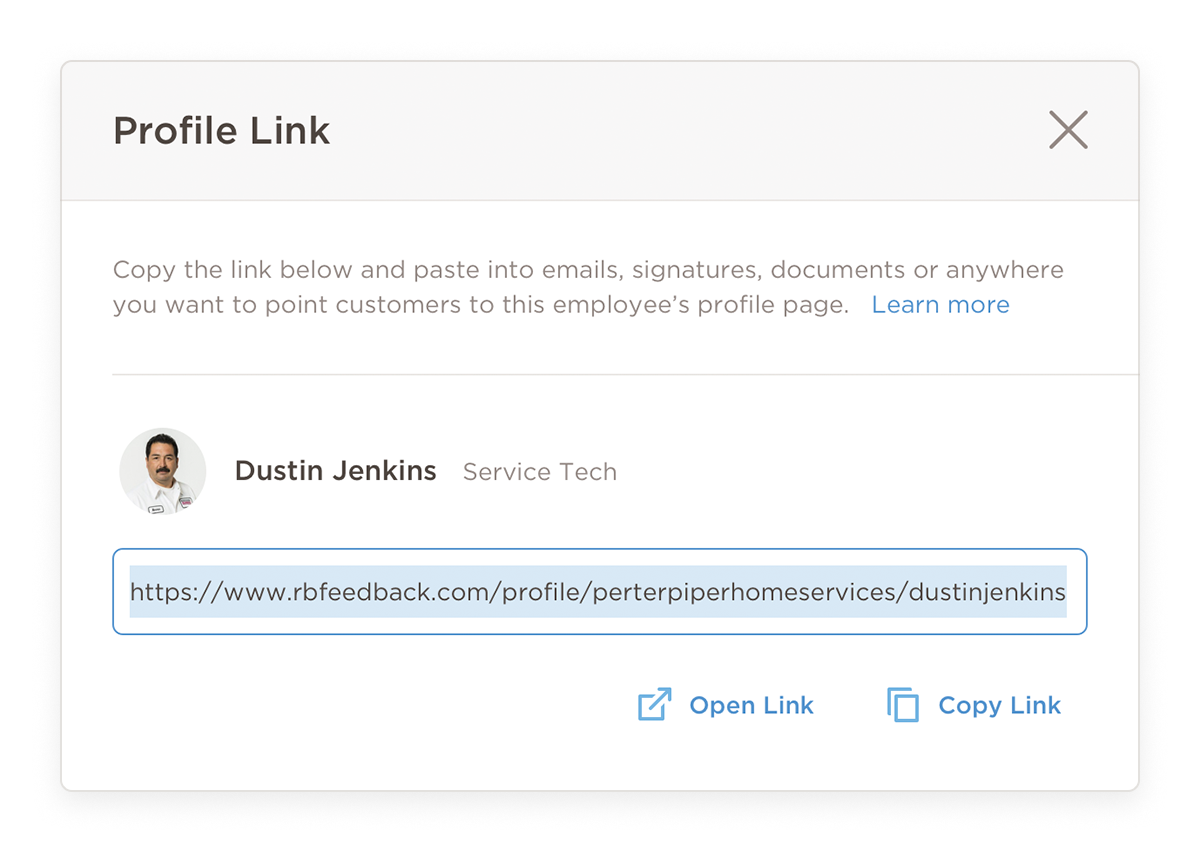This screenshot has height=852, width=1200.
Task: Dismiss the Profile Link dialog via X
Action: tap(1067, 130)
